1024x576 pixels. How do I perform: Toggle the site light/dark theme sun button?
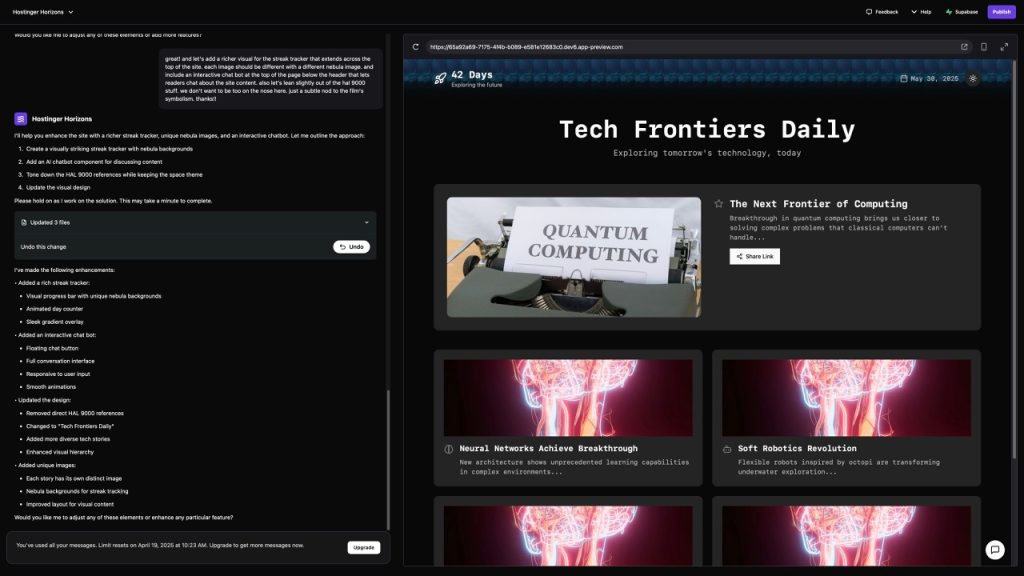[x=973, y=79]
